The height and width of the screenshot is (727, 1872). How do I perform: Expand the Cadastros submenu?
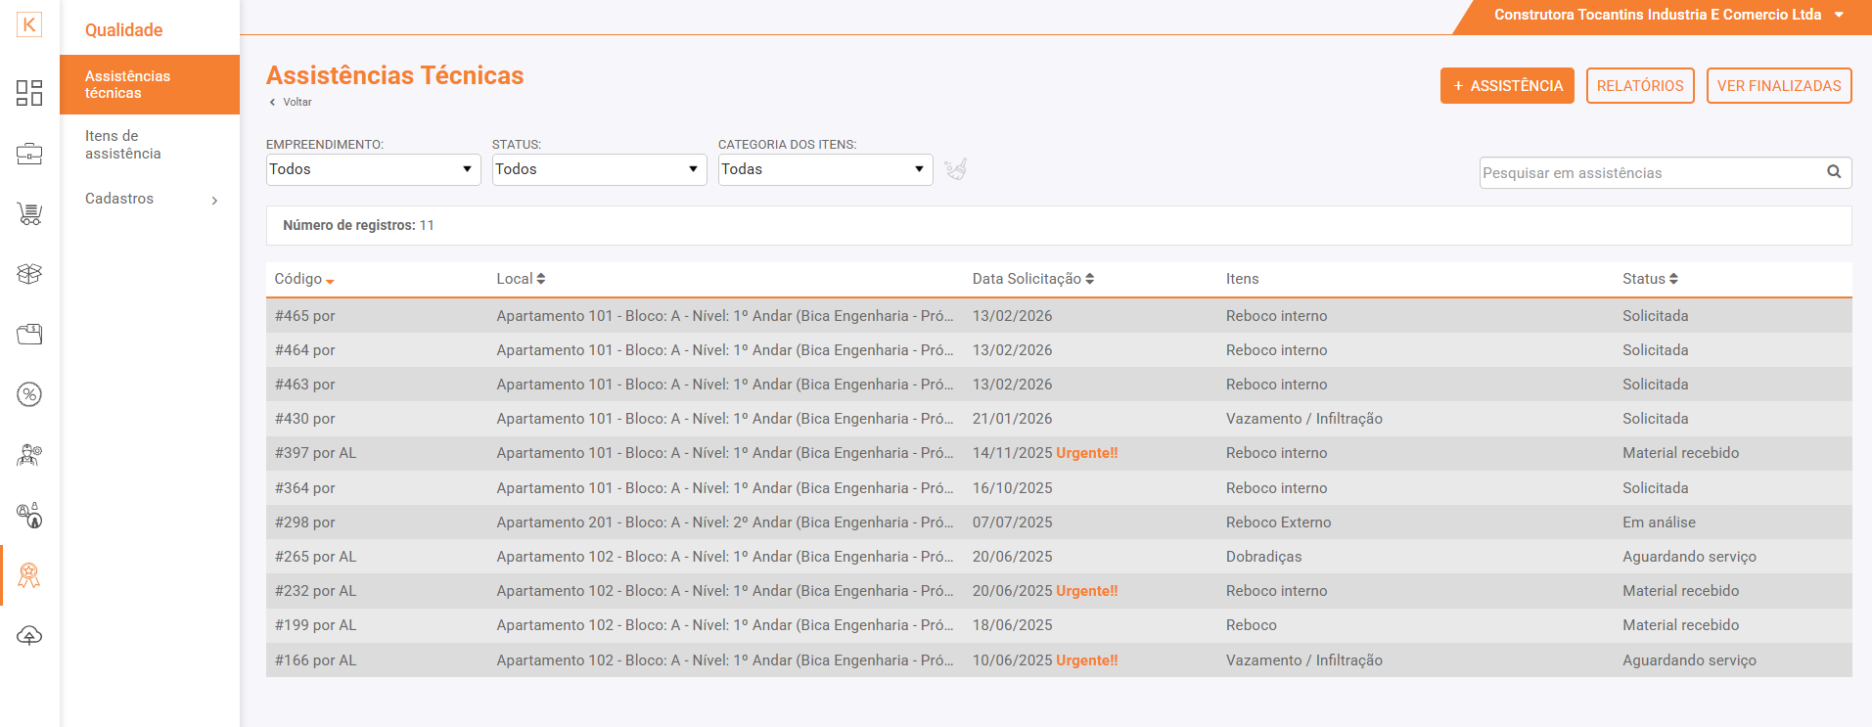tap(150, 199)
